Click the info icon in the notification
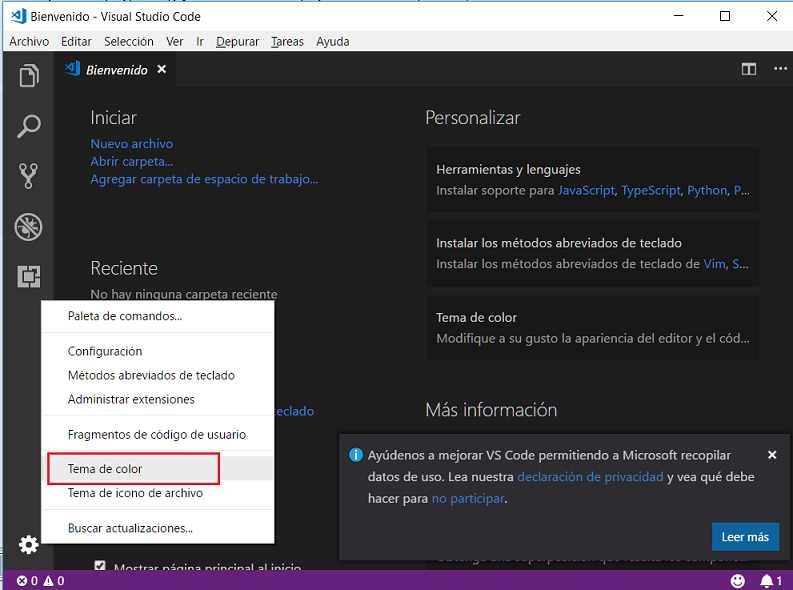The height and width of the screenshot is (590, 793). click(356, 455)
